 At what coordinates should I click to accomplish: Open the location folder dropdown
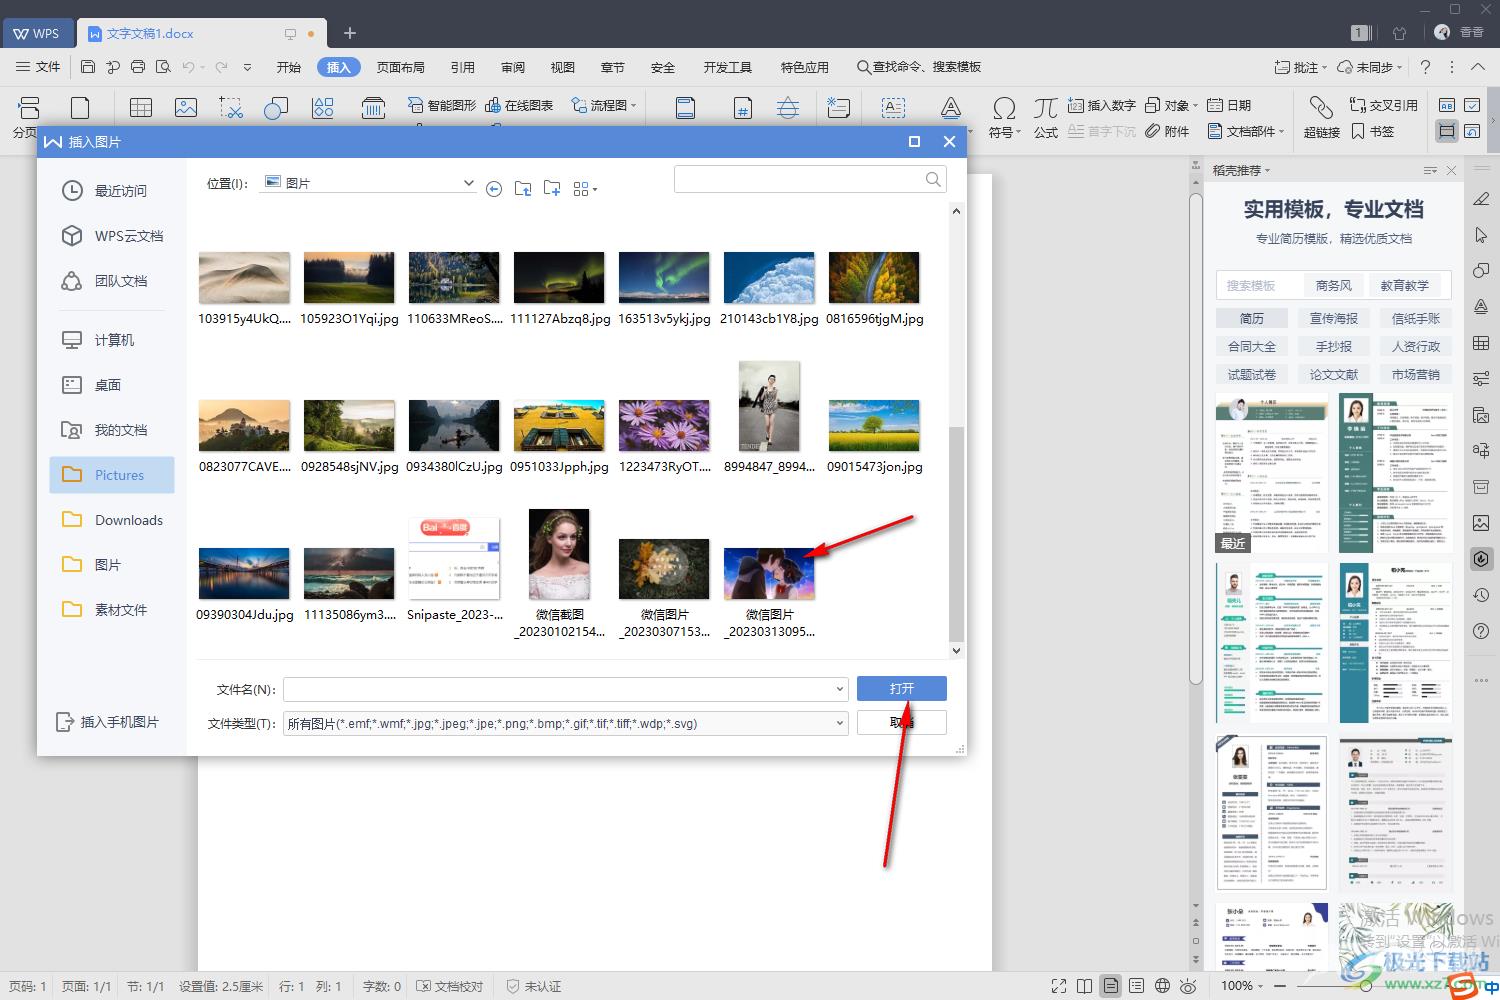coord(468,183)
